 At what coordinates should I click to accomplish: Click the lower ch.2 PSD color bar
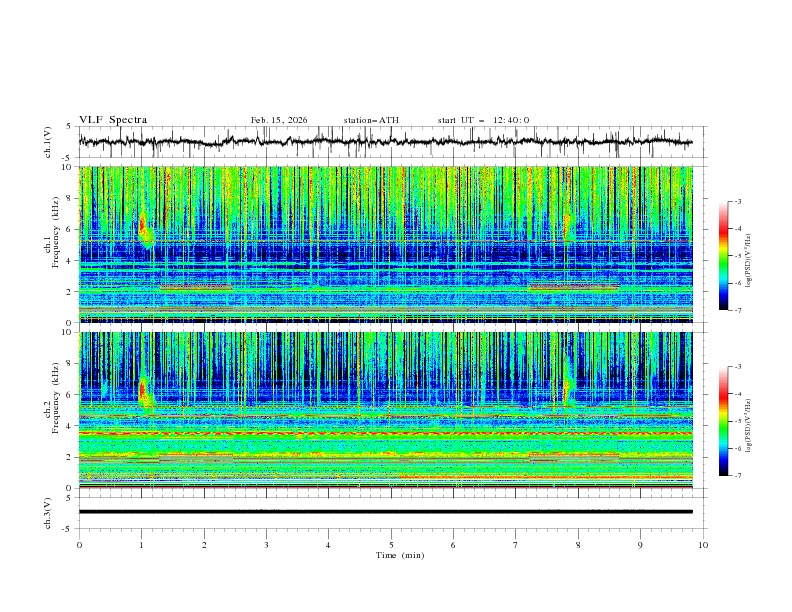[x=723, y=421]
